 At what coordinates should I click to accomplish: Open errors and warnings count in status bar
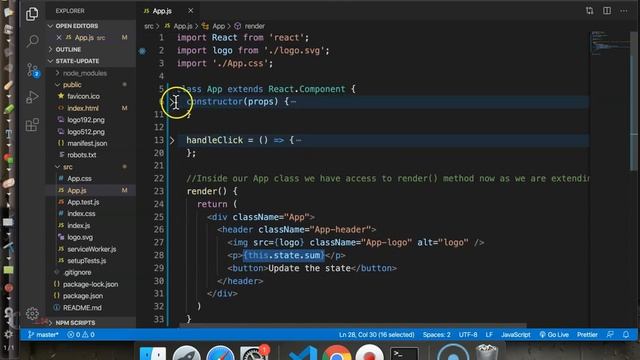[x=81, y=335]
